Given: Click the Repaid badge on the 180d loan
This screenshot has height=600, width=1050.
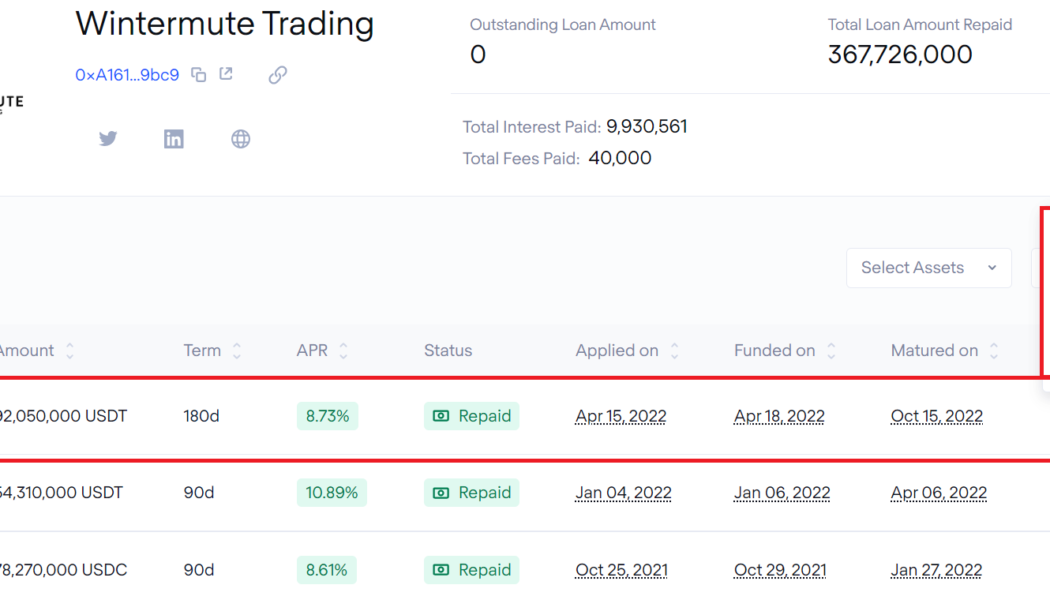Looking at the screenshot, I should (x=471, y=415).
